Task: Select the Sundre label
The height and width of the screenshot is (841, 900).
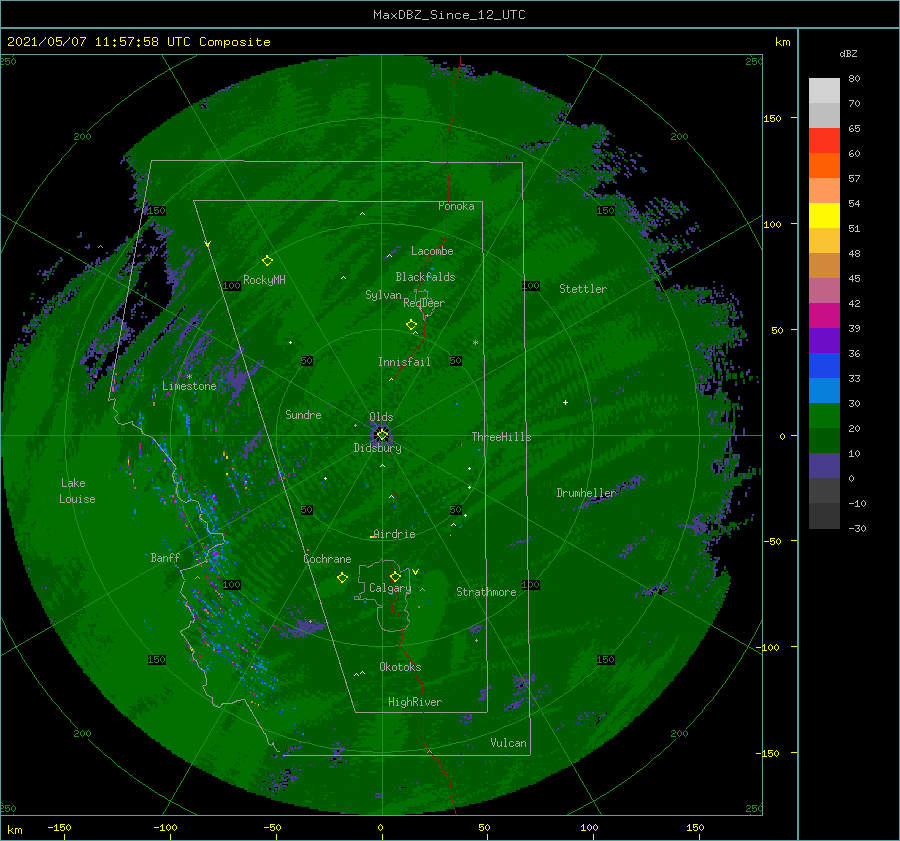Action: point(303,415)
